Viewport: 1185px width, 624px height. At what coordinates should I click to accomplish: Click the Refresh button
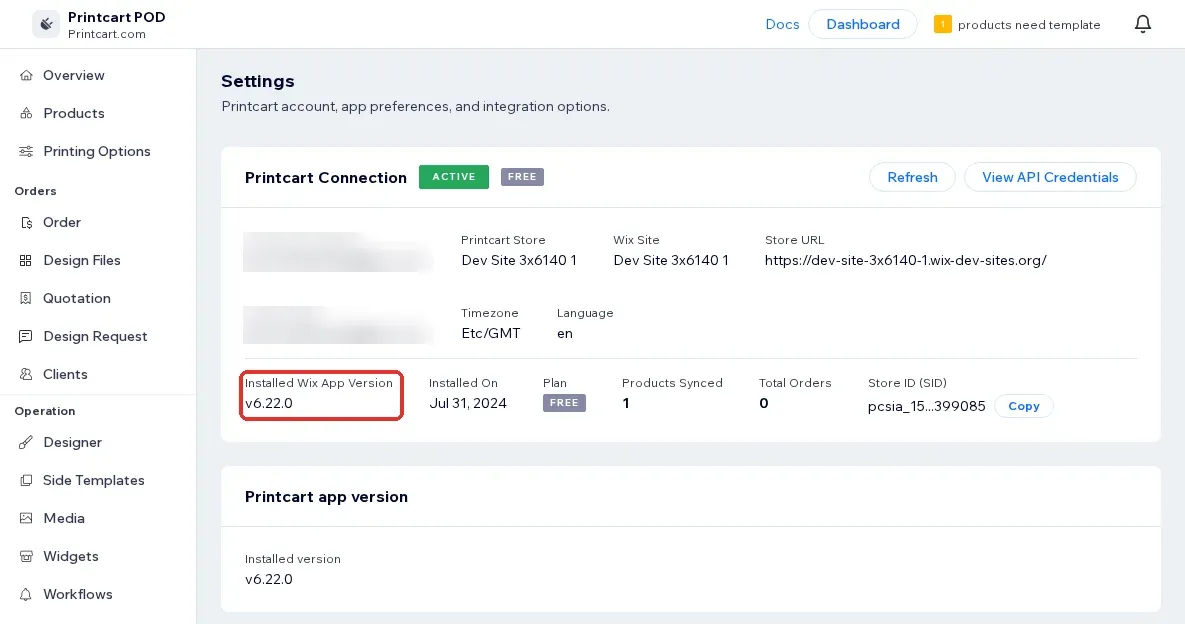912,177
